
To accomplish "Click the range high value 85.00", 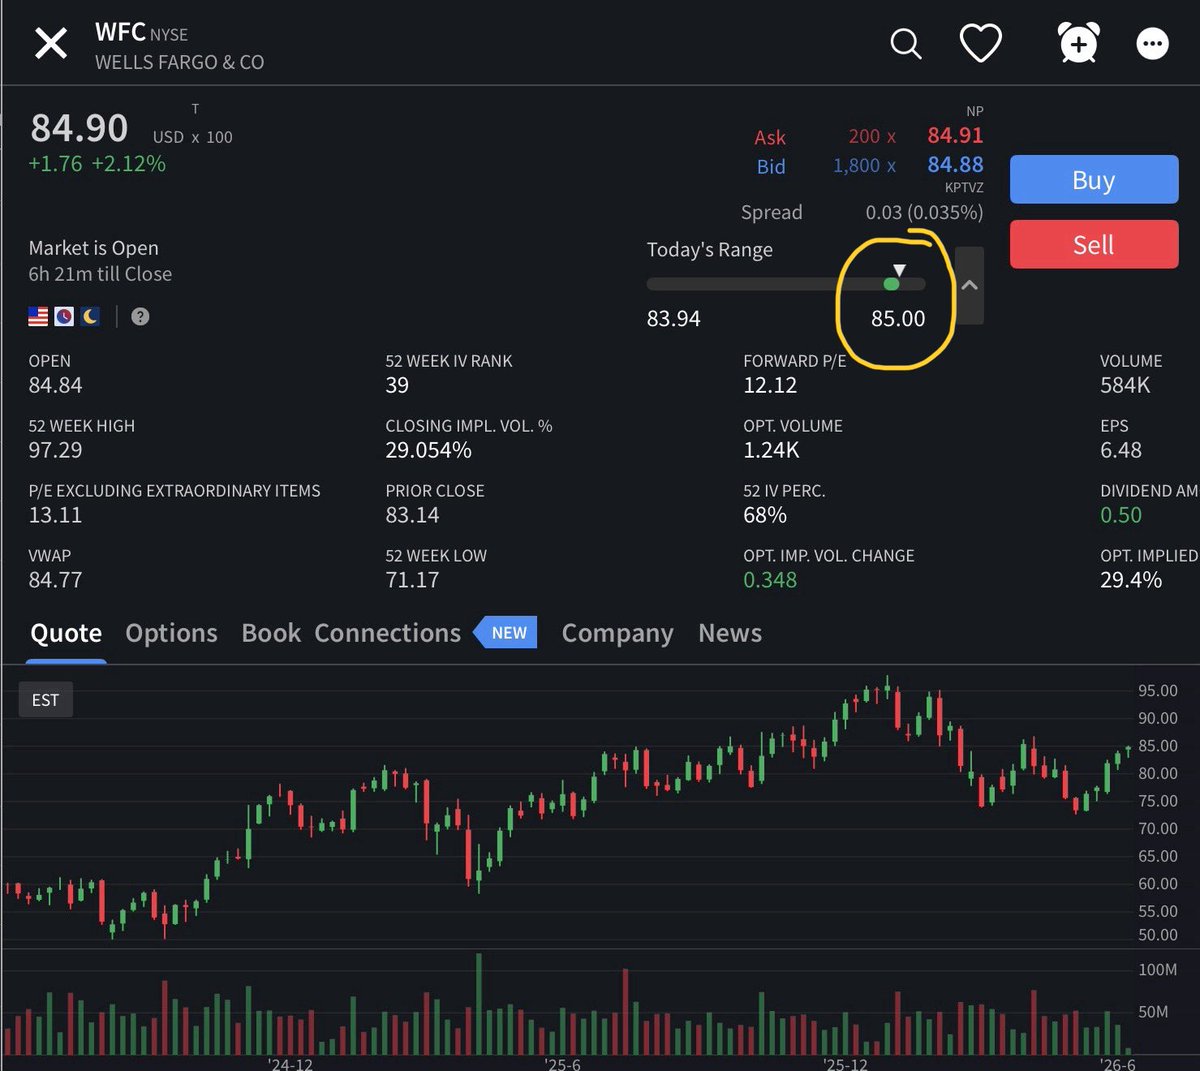I will (898, 318).
